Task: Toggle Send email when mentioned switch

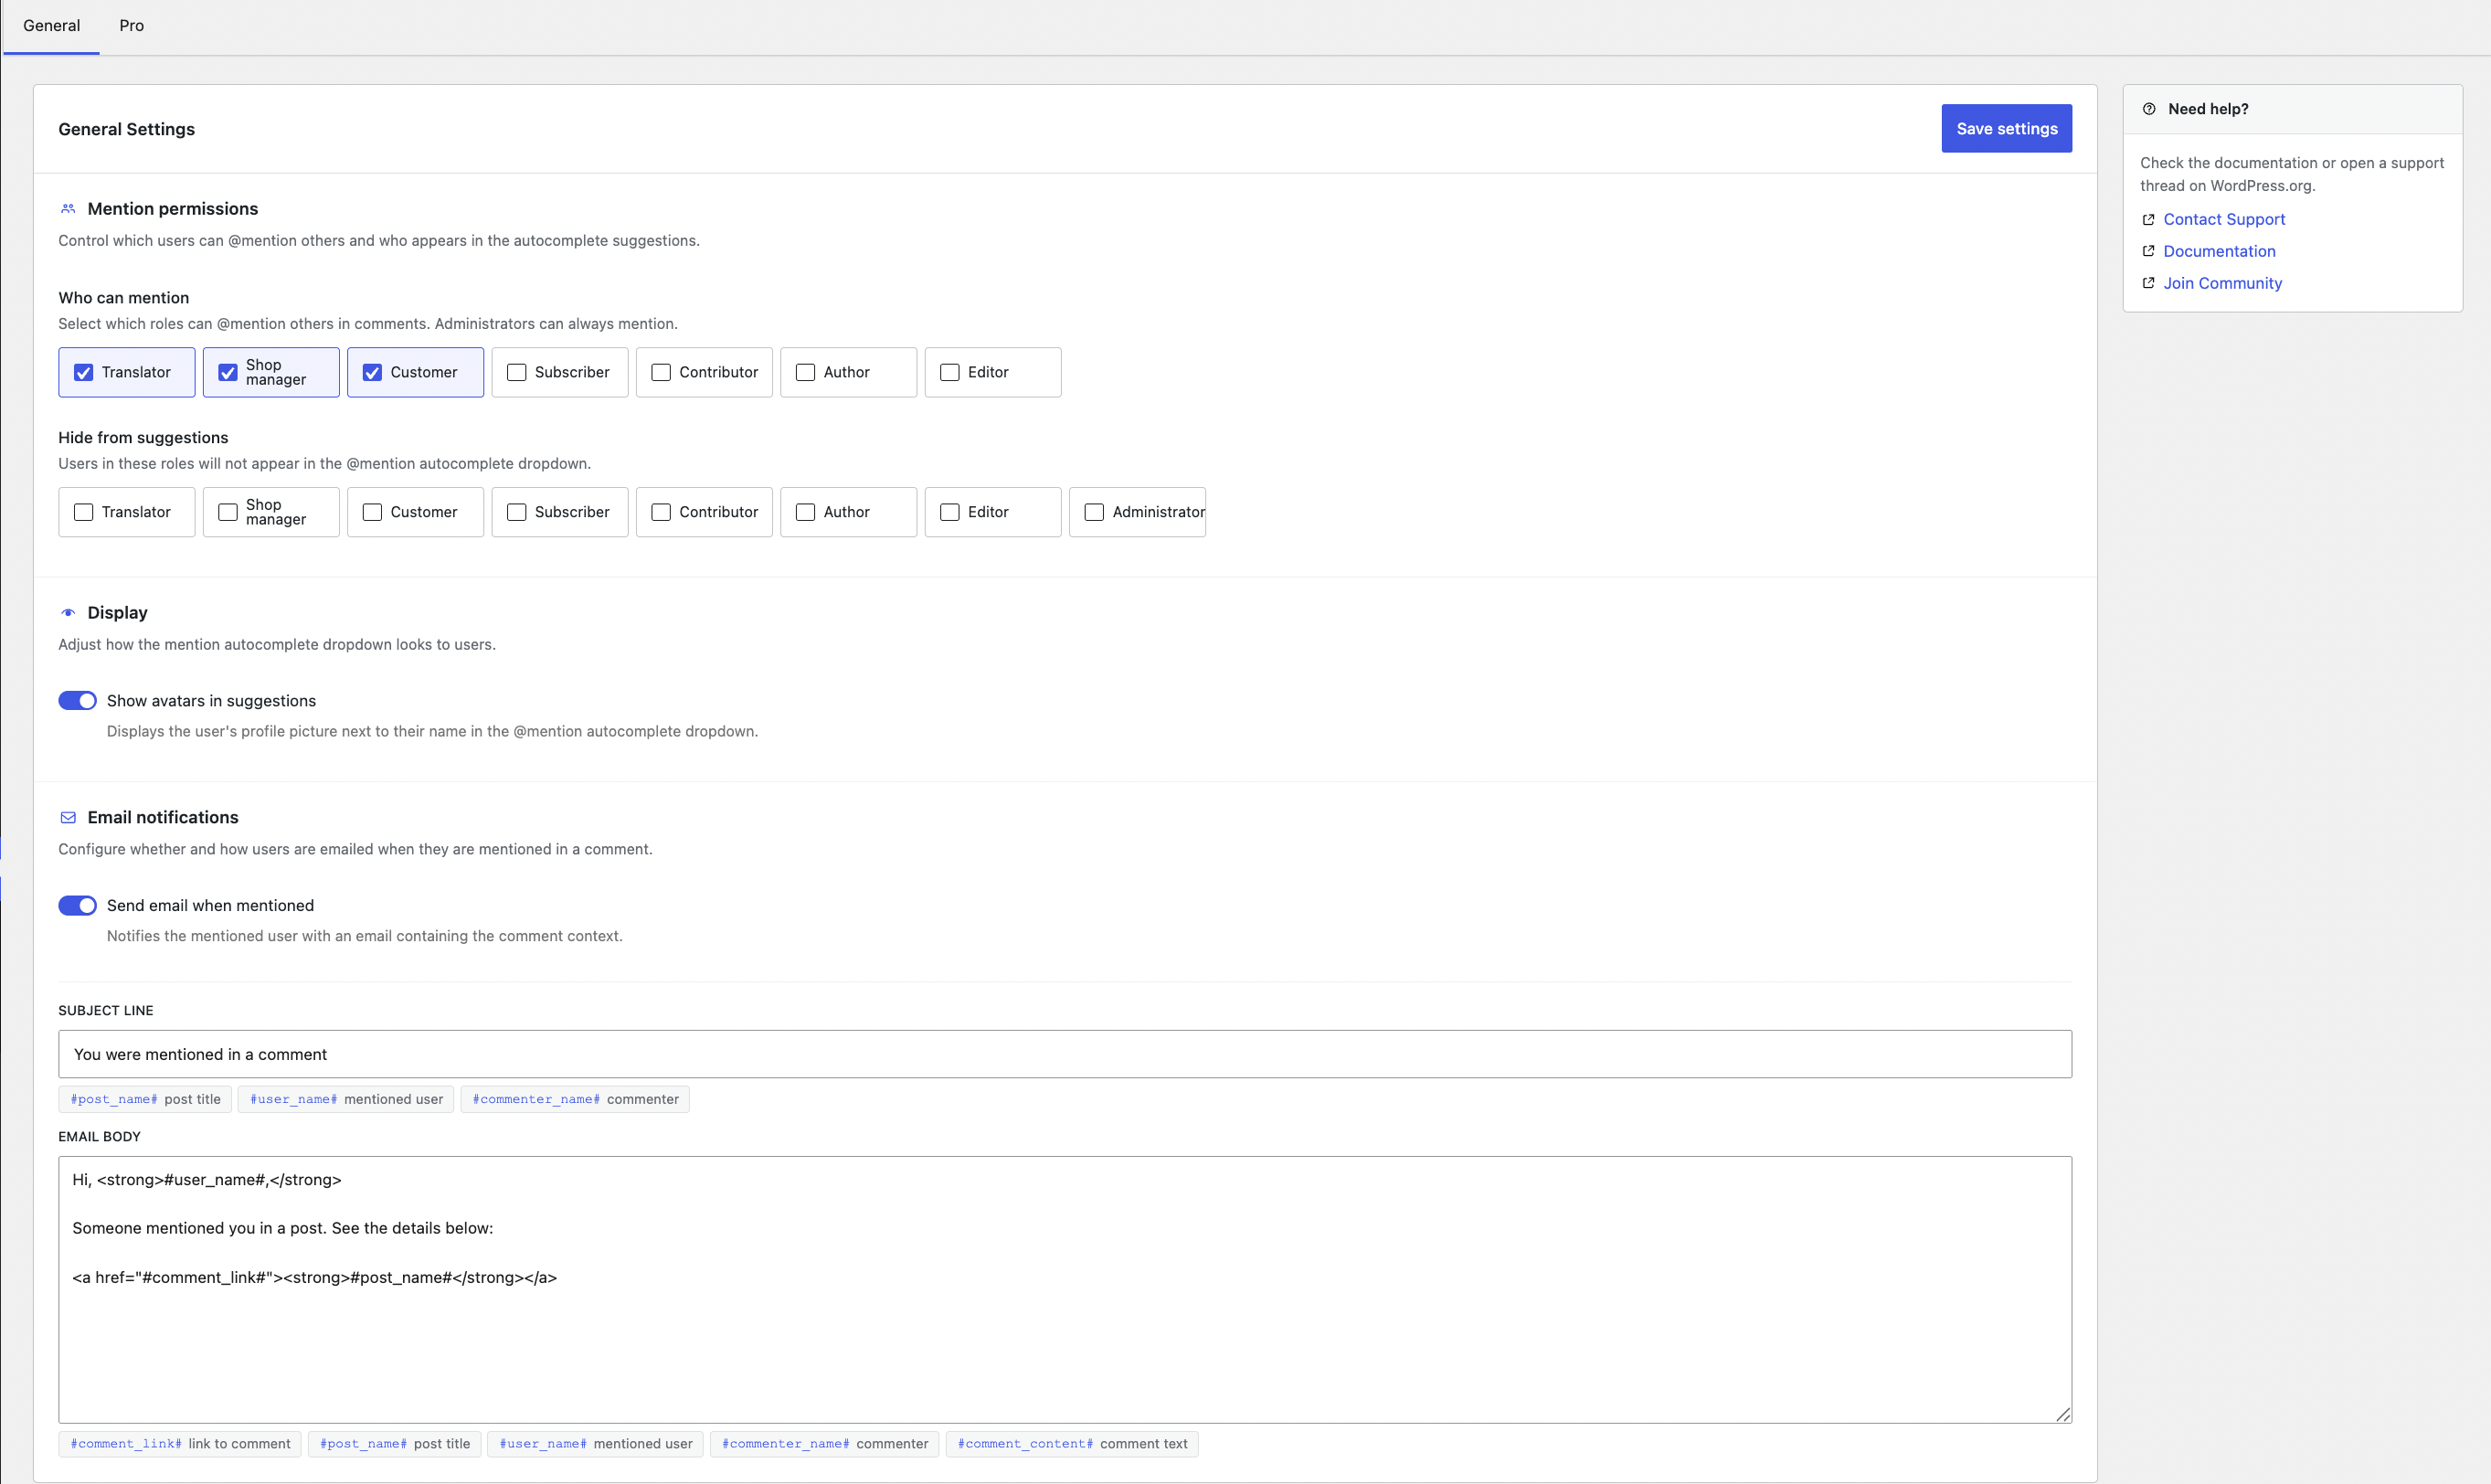Action: click(77, 906)
